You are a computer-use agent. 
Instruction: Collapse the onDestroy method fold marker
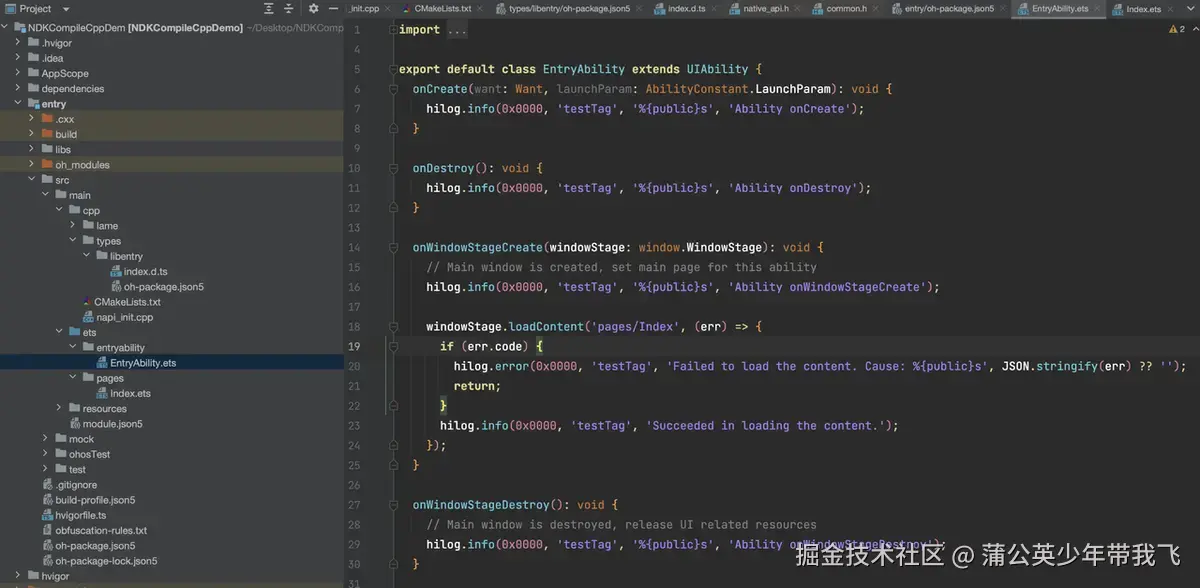[x=392, y=168]
